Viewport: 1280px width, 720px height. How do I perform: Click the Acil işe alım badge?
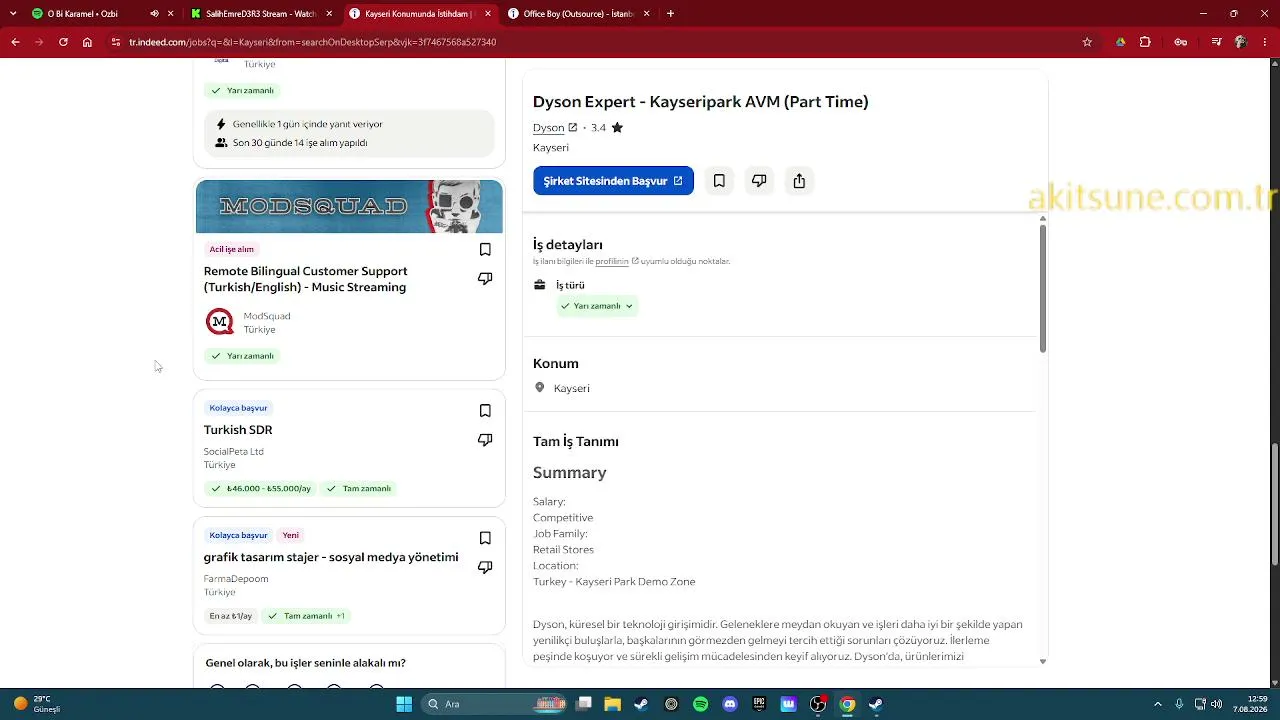[x=231, y=249]
